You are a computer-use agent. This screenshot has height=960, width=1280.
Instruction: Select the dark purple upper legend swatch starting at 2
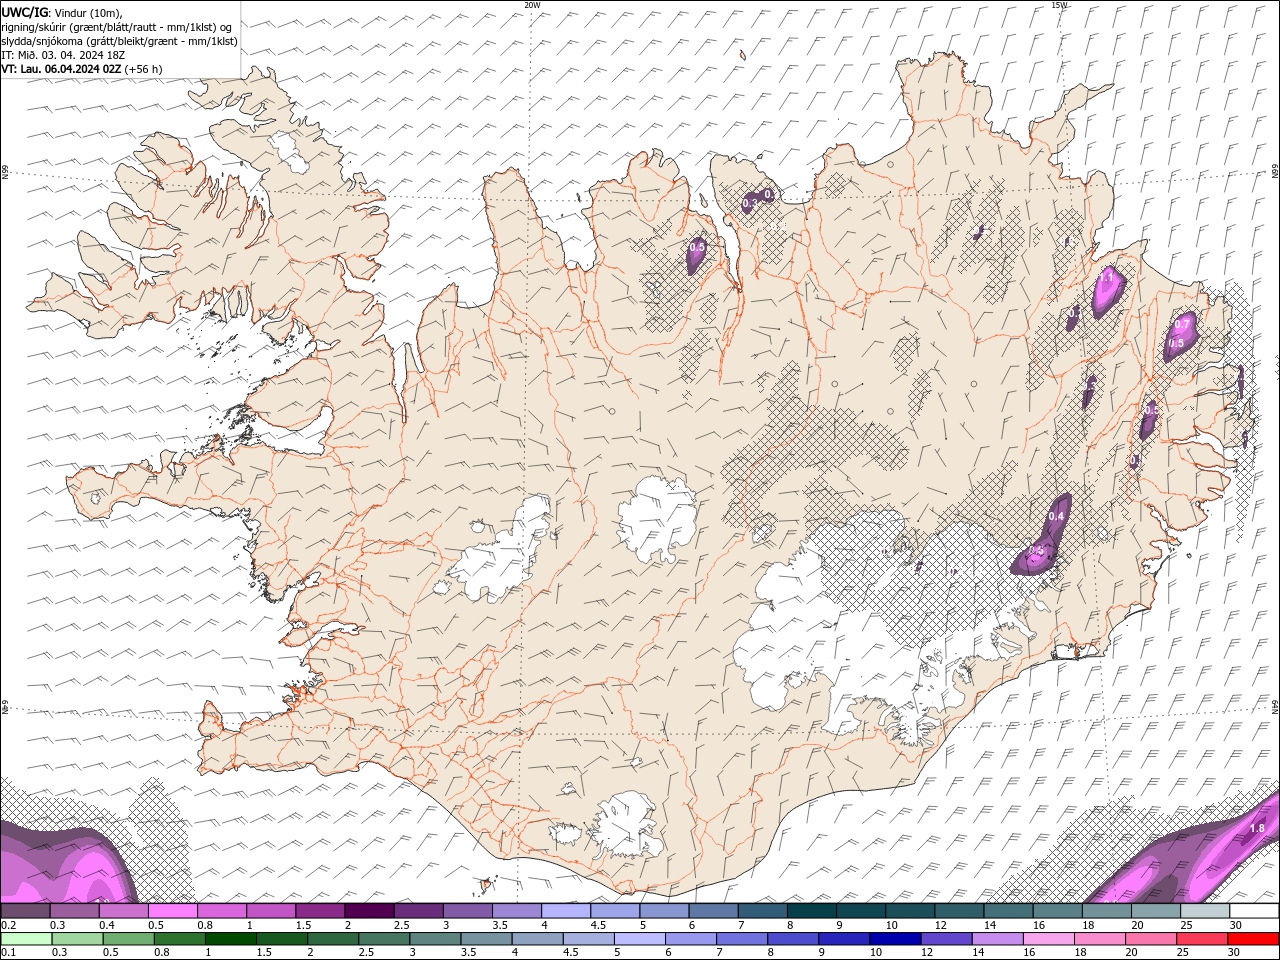[x=368, y=911]
